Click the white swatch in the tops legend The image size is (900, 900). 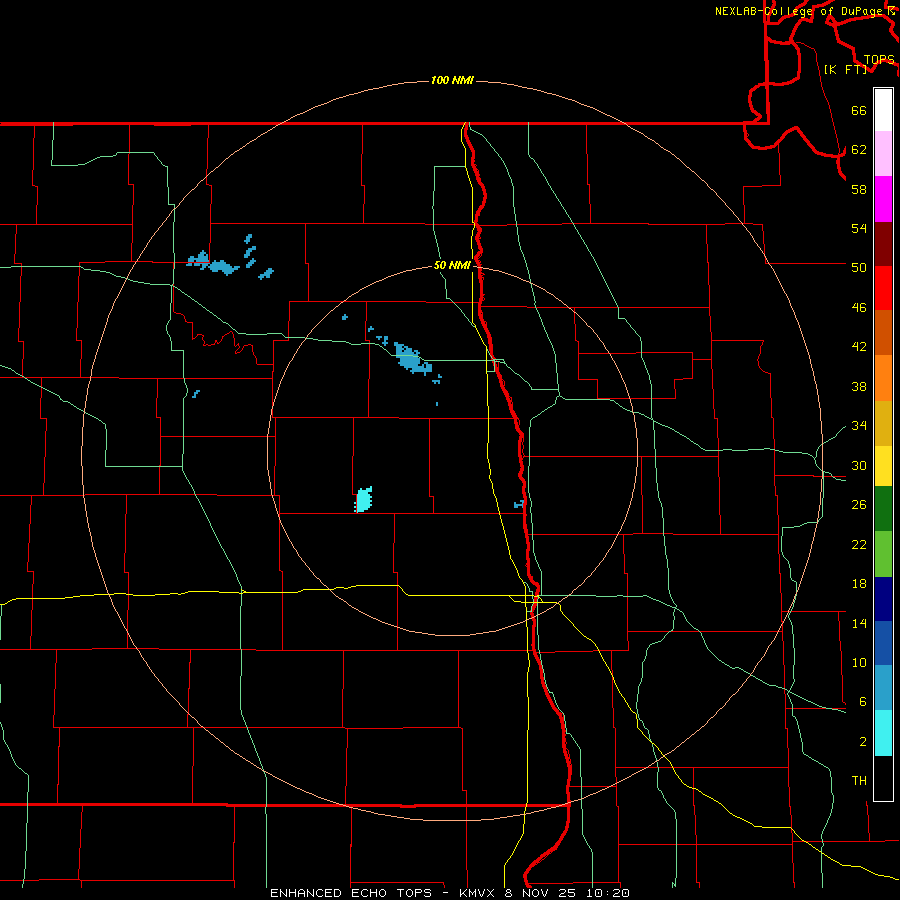click(883, 110)
